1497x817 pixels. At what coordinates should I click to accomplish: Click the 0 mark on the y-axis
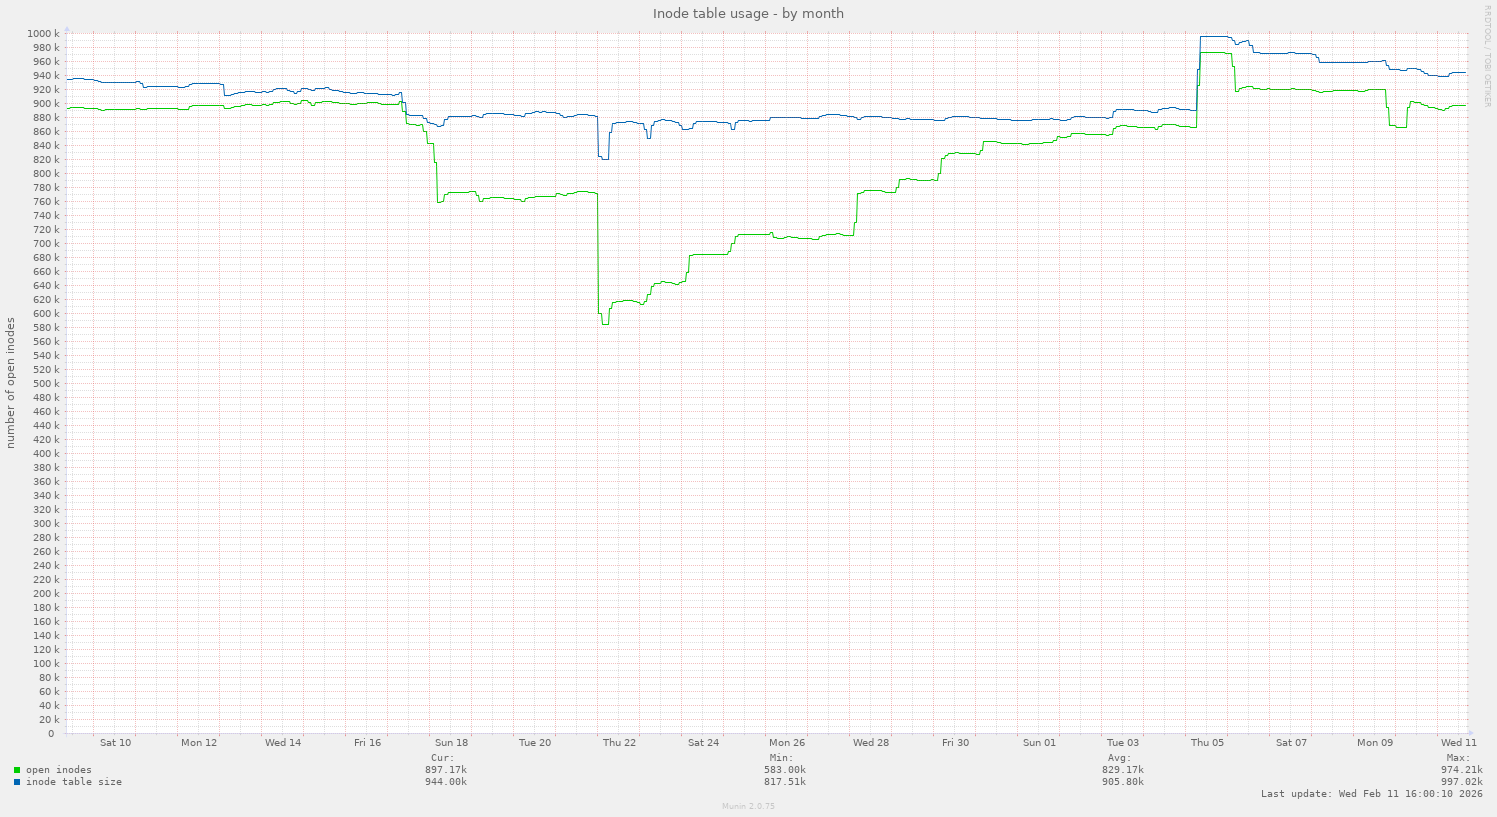pyautogui.click(x=52, y=732)
